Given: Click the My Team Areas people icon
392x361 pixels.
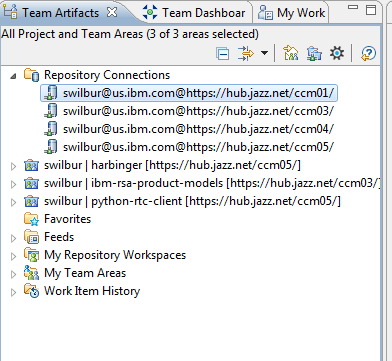Looking at the screenshot, I should tap(32, 273).
